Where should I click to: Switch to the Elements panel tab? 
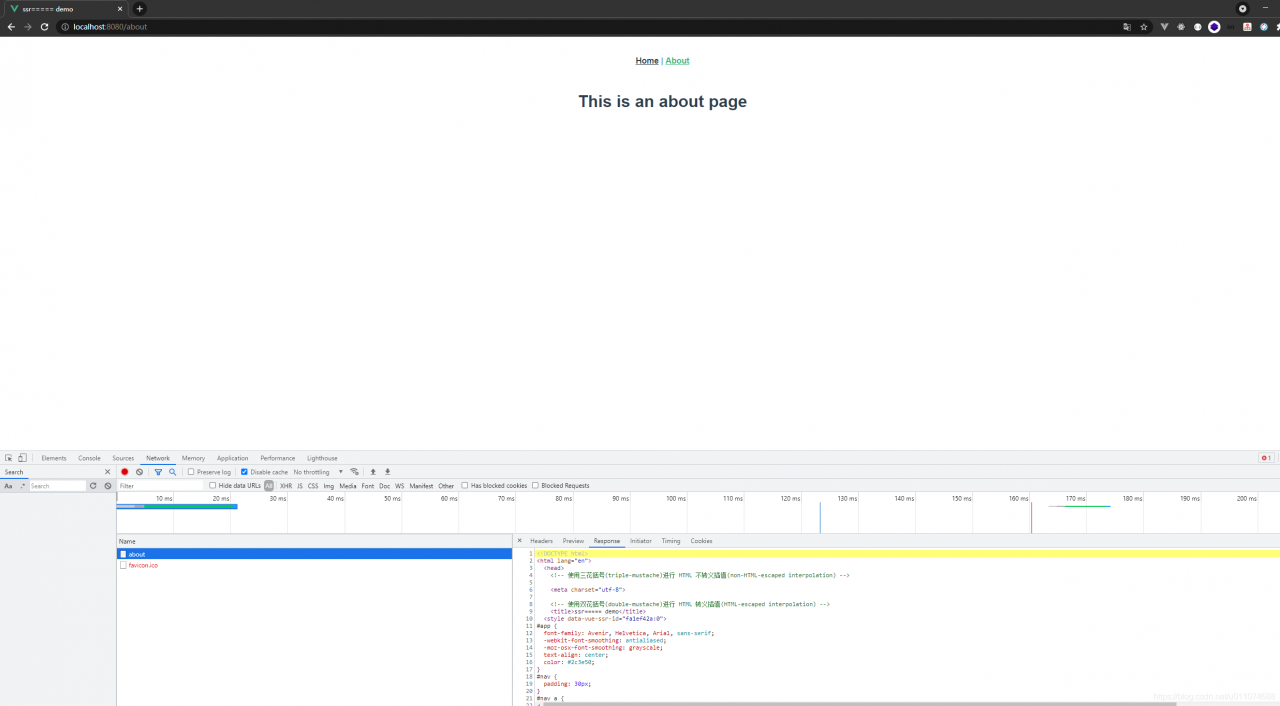coord(54,458)
